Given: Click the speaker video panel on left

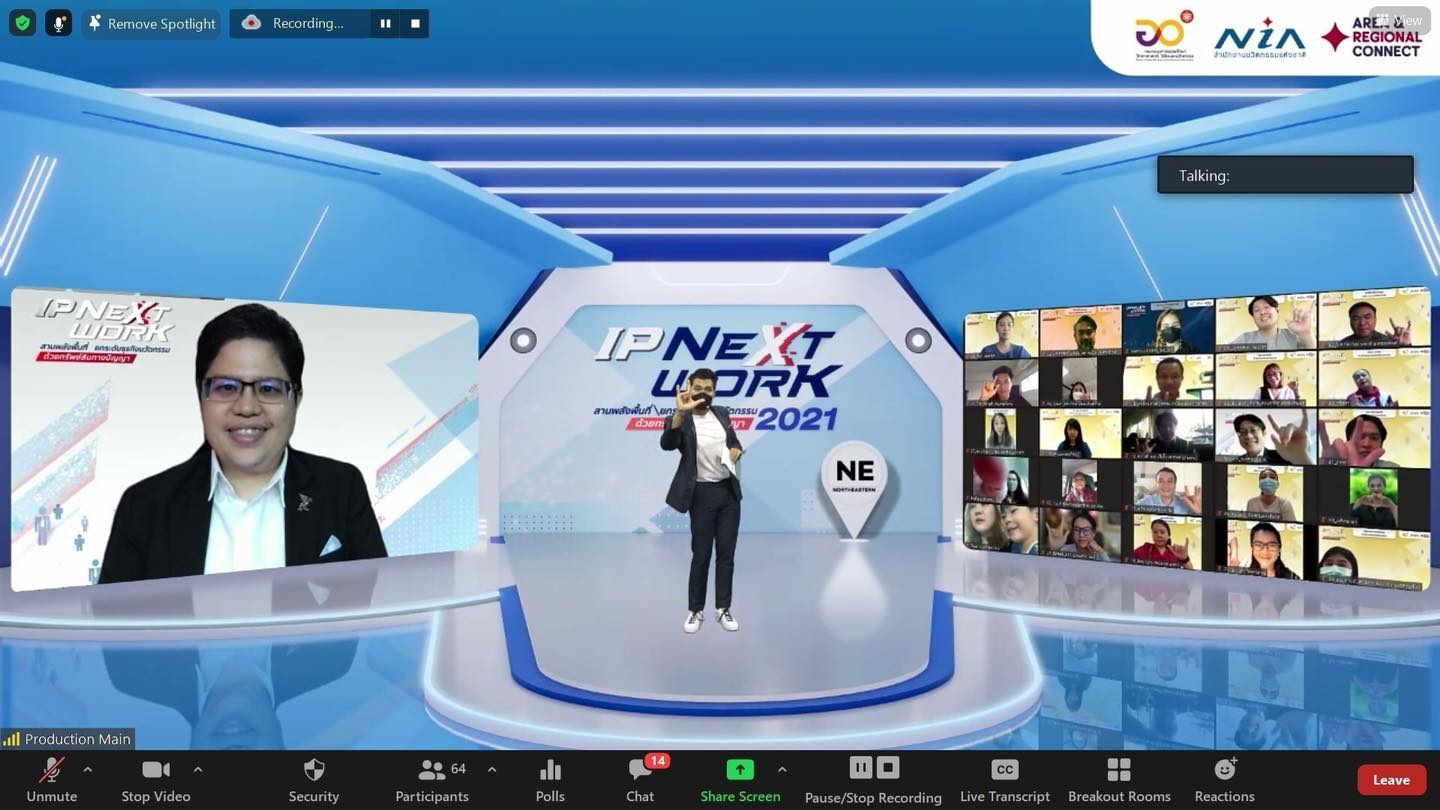Looking at the screenshot, I should point(244,438).
